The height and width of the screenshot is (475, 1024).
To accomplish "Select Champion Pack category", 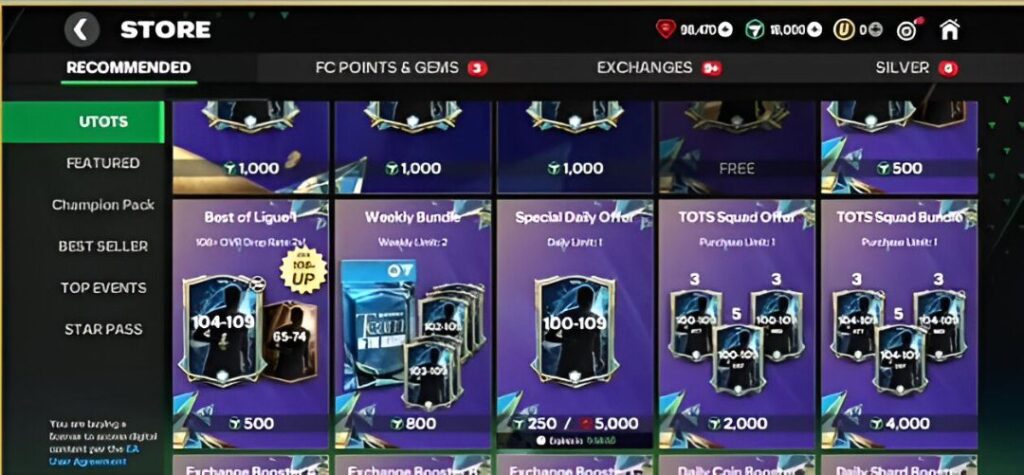I will pyautogui.click(x=103, y=205).
